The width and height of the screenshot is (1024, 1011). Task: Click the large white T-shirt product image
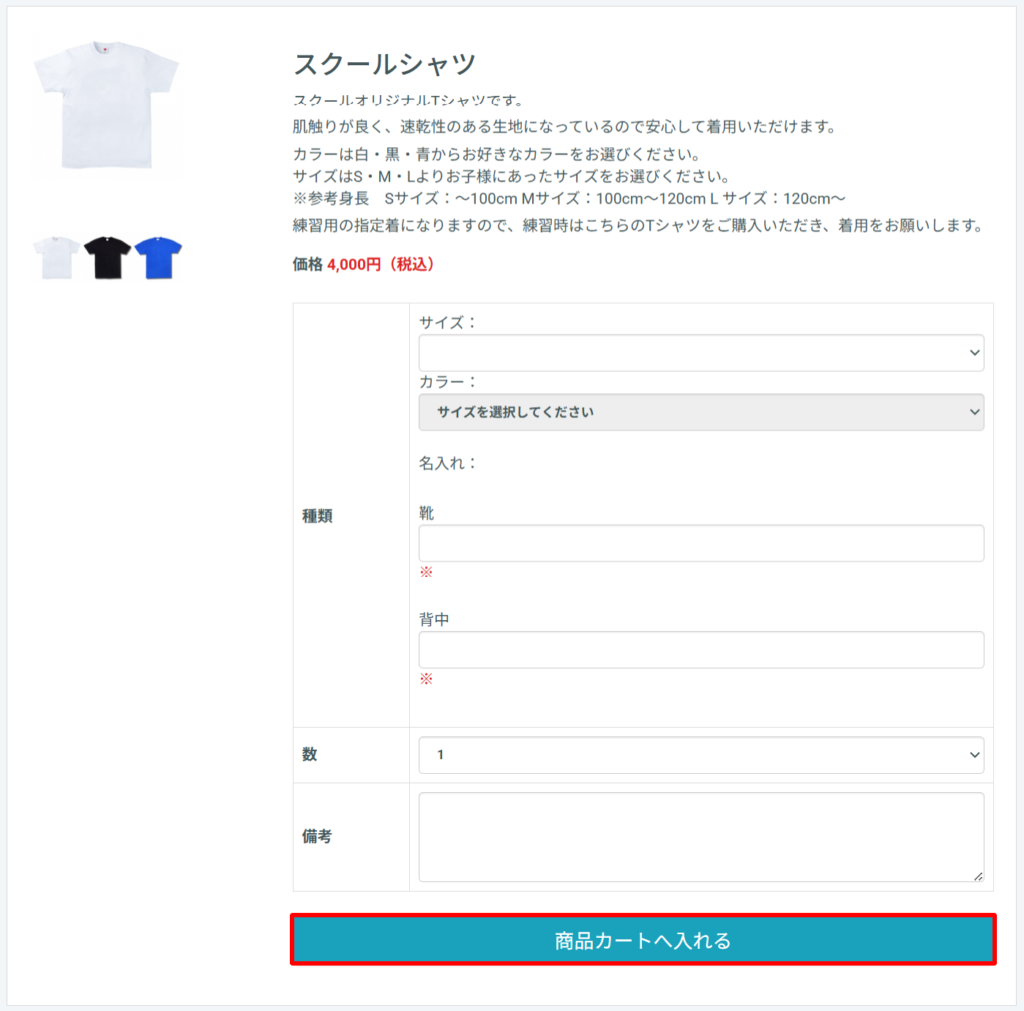[x=106, y=105]
